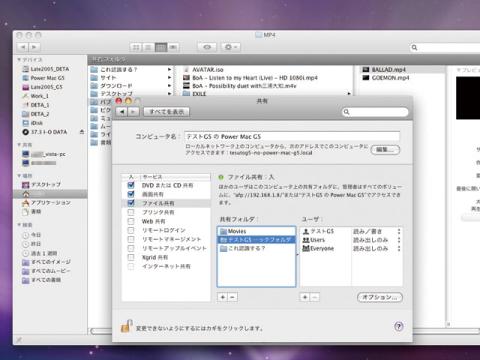
Task: Go forward in Sharing preferences window
Action: click(x=133, y=112)
